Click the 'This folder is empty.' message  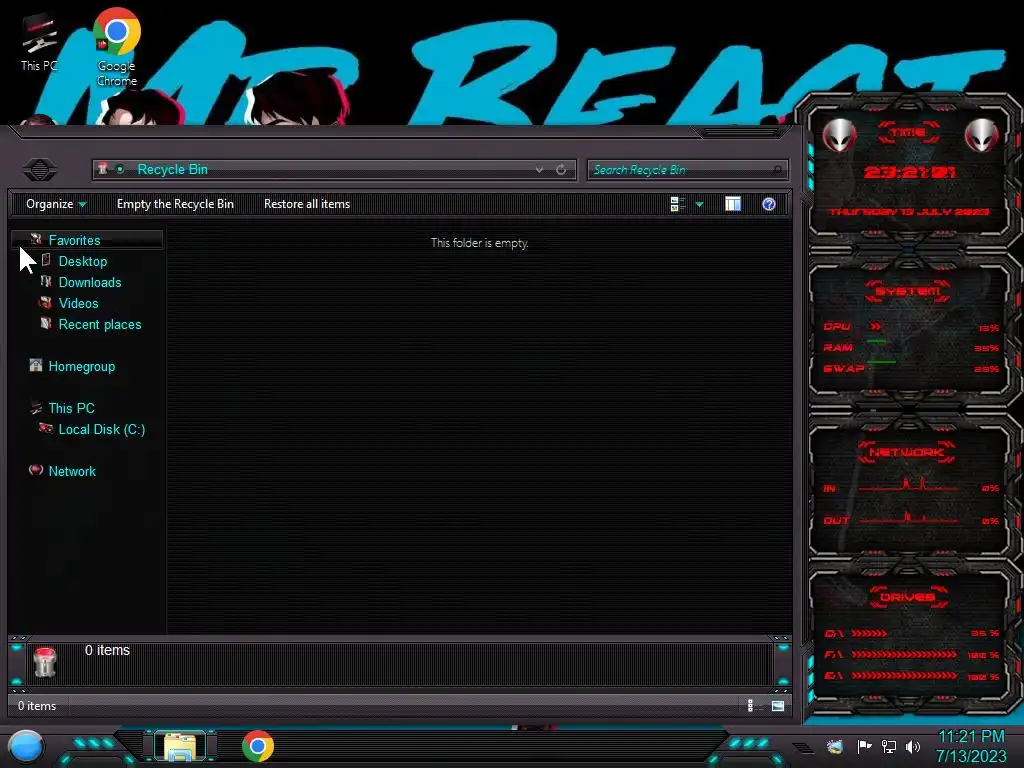[479, 243]
